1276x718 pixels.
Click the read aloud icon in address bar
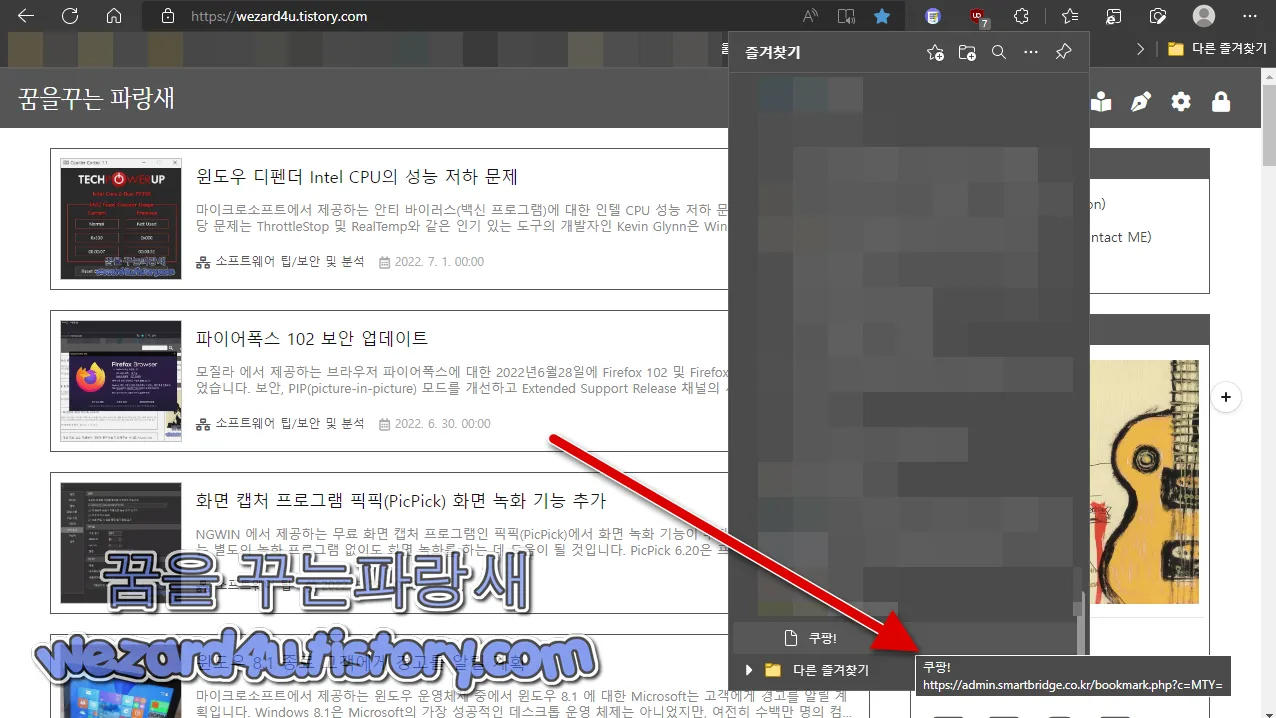(x=809, y=16)
